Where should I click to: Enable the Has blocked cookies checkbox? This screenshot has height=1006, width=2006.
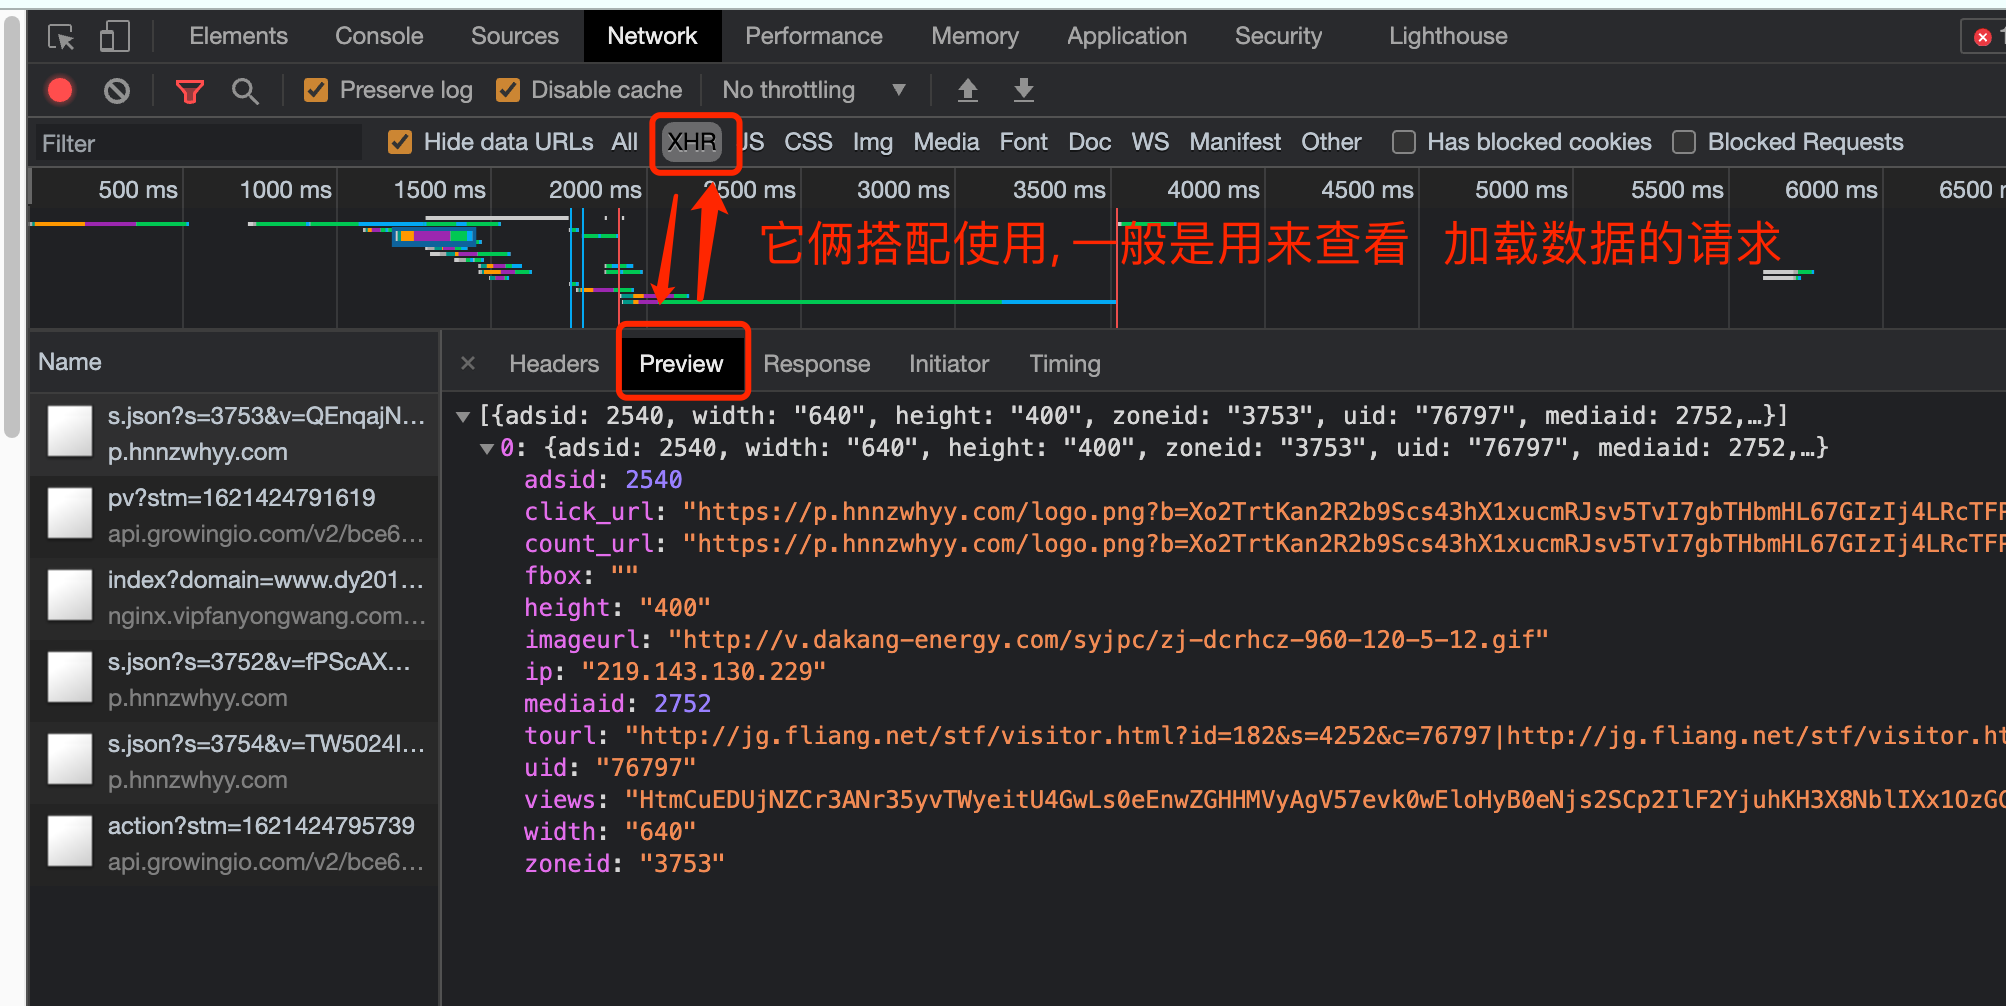coord(1404,142)
